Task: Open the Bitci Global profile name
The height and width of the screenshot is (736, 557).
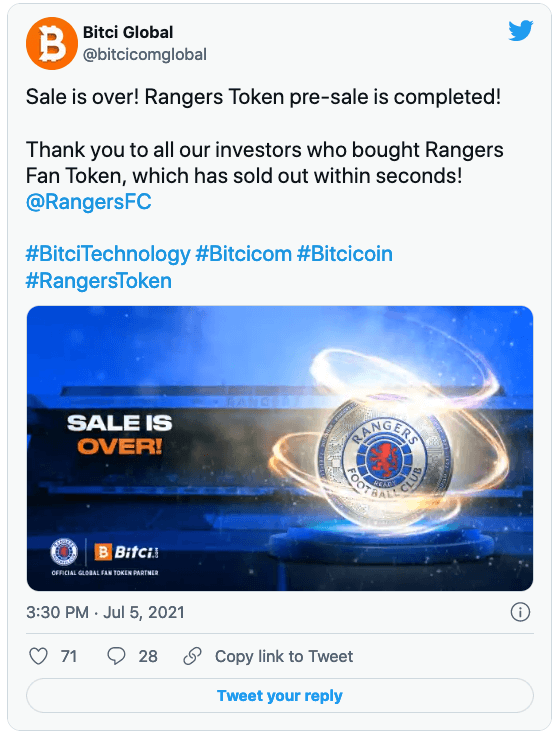Action: point(128,32)
